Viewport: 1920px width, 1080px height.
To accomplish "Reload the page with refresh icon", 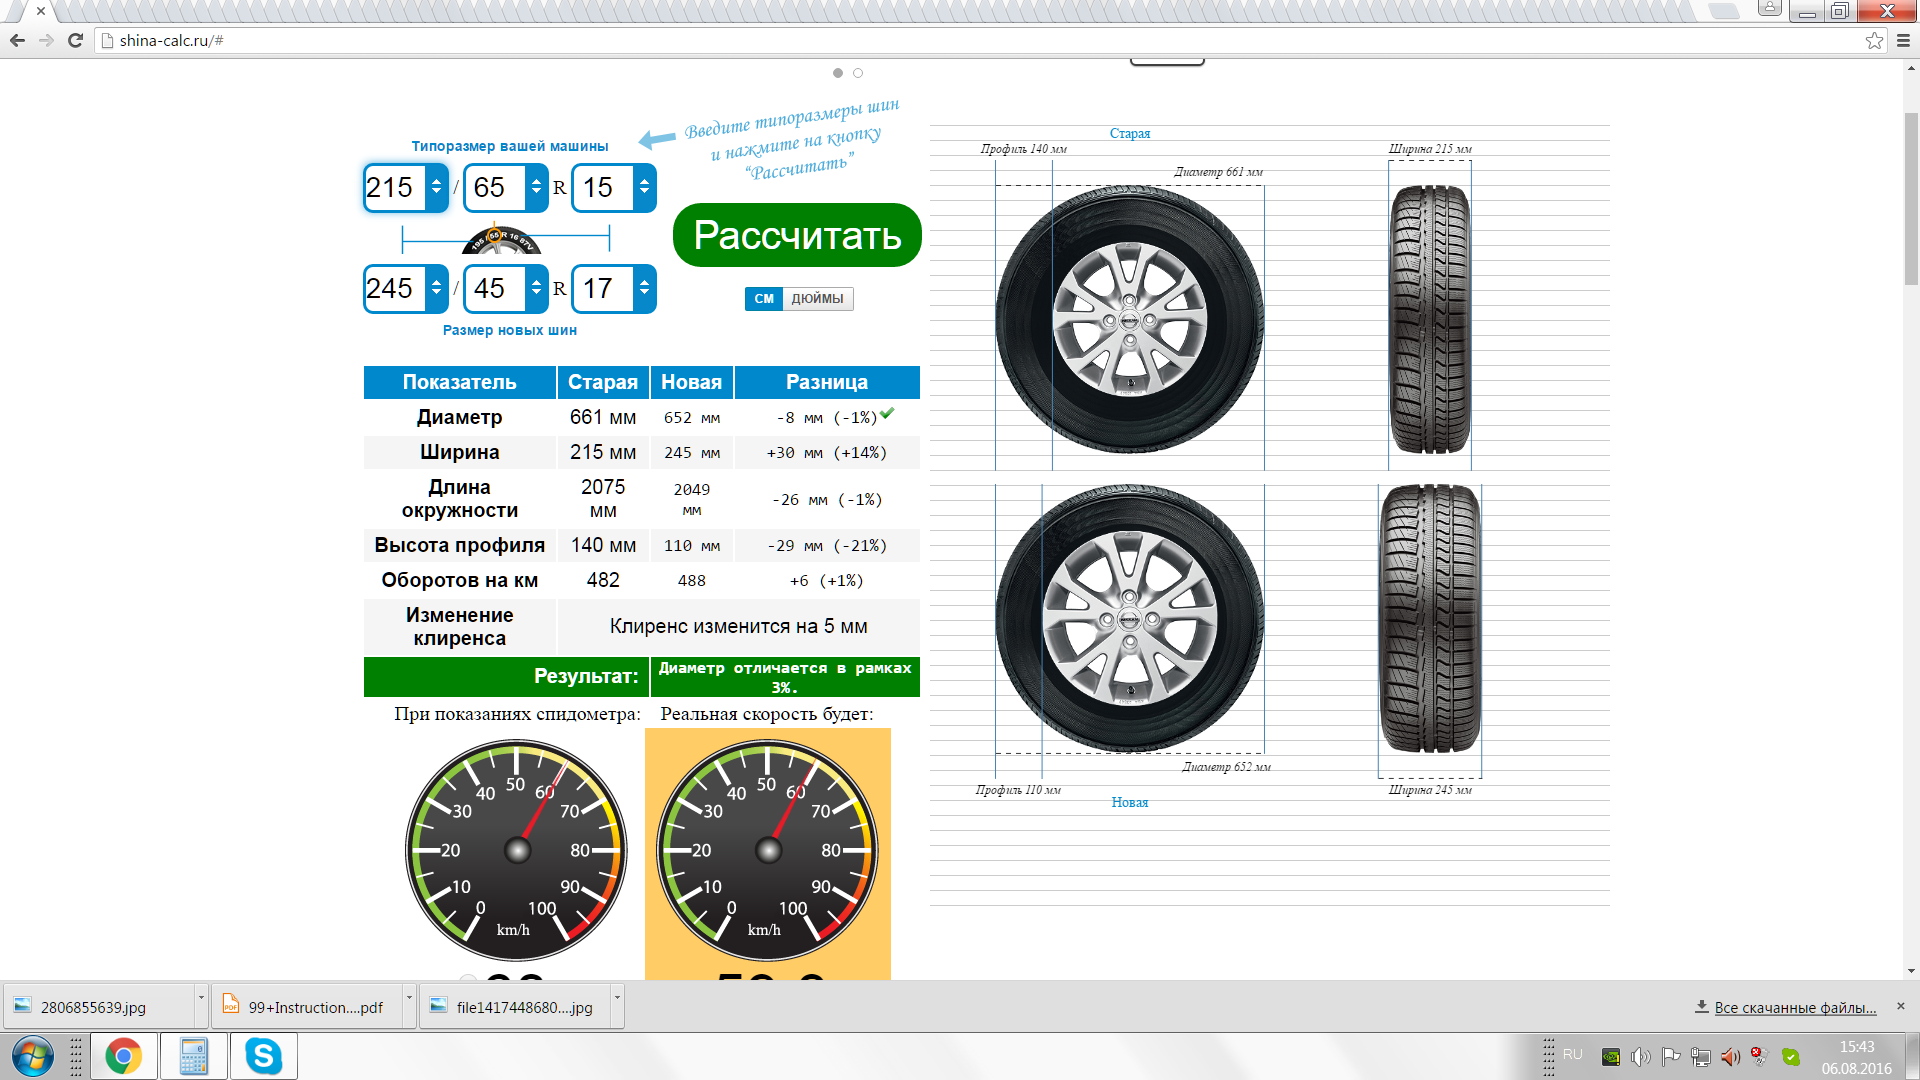I will click(75, 40).
